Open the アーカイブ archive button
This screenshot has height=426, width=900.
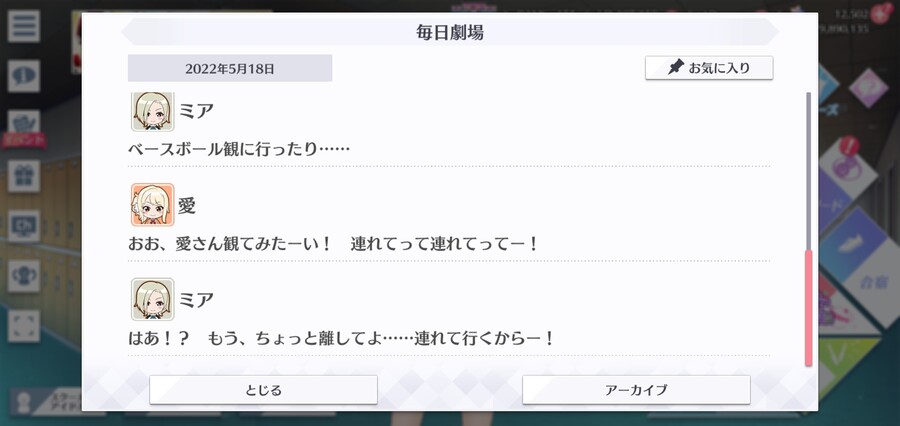tap(636, 390)
